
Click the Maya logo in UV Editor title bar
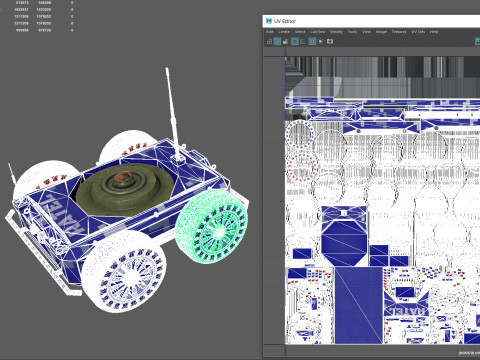269,21
